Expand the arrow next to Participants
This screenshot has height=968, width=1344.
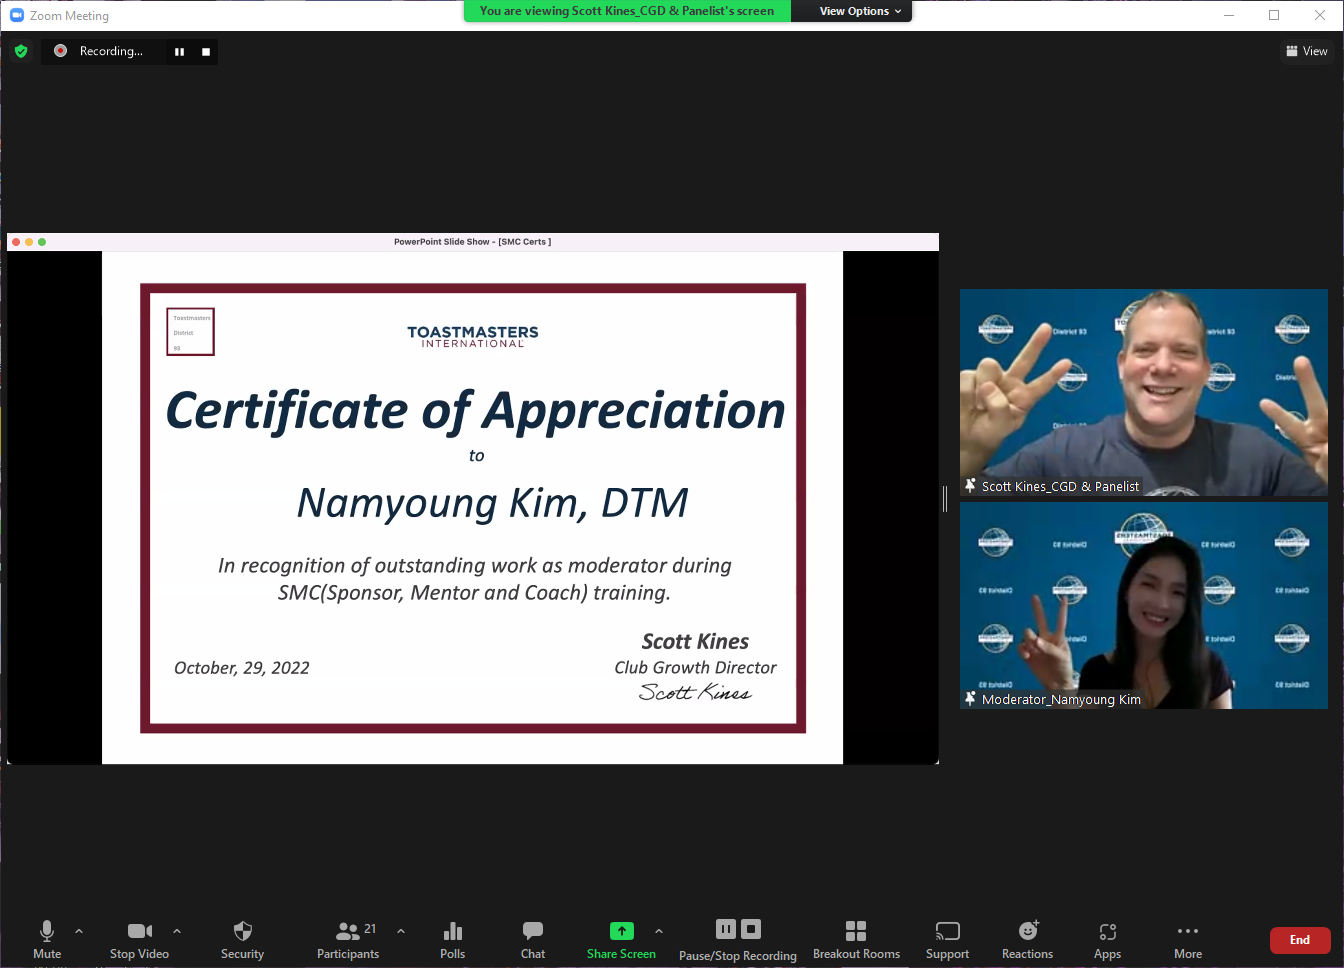[401, 931]
